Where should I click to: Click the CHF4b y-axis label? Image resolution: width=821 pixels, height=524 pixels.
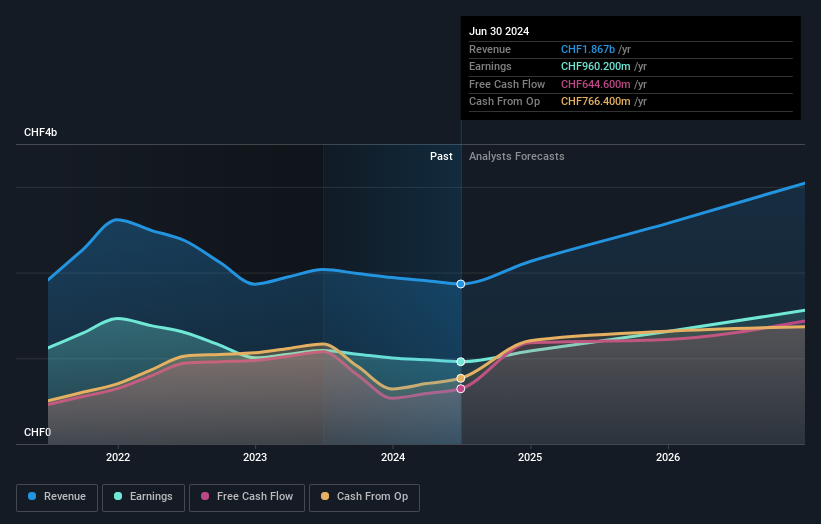40,132
